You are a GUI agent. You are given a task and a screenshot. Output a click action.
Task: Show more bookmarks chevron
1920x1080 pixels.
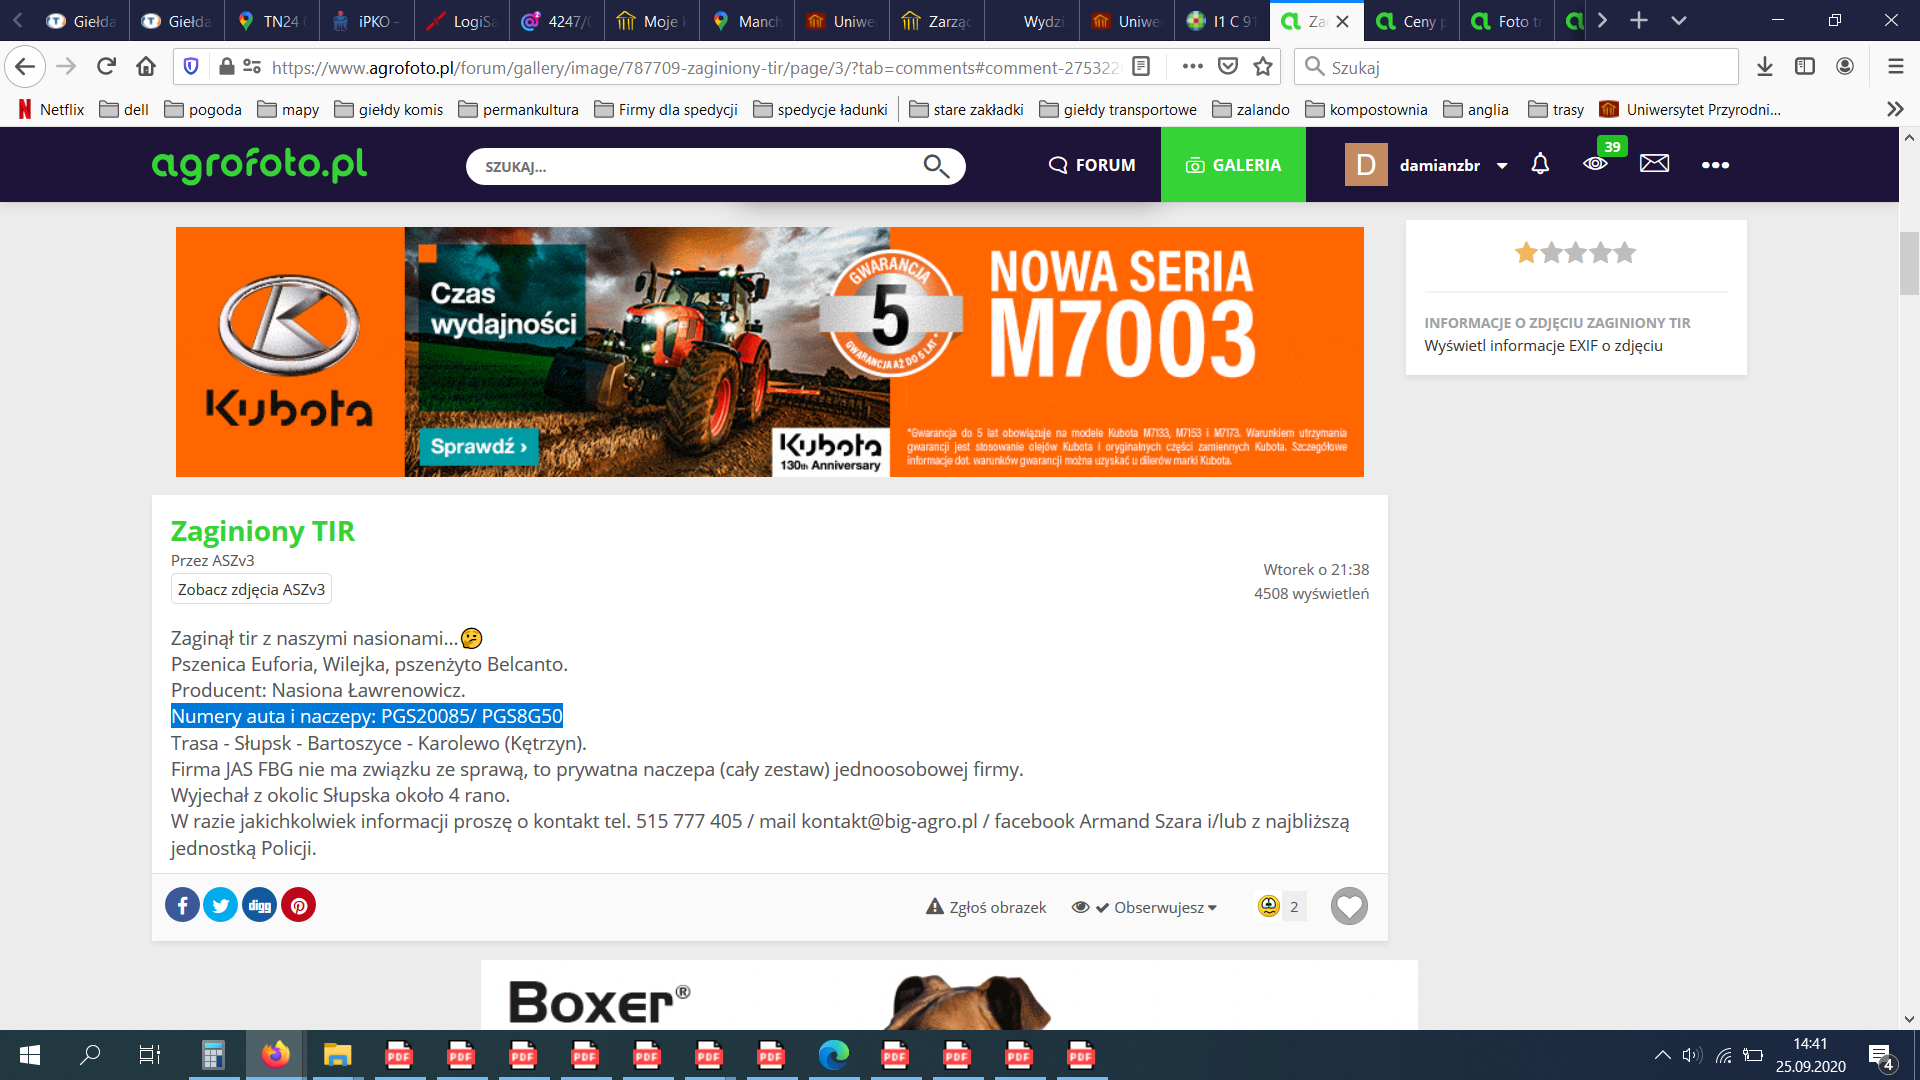[1894, 109]
